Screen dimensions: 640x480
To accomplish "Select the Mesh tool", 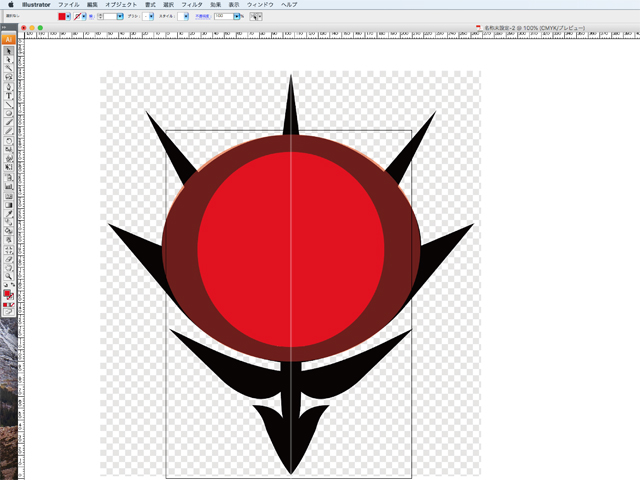I will tap(9, 196).
